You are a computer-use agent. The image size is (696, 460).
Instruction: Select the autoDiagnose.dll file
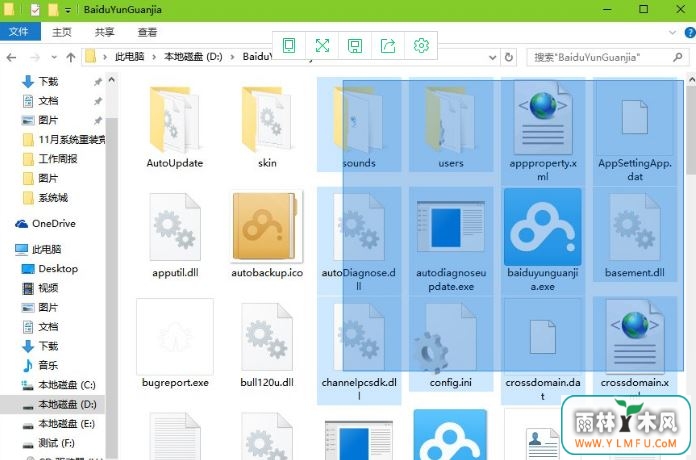pos(359,240)
